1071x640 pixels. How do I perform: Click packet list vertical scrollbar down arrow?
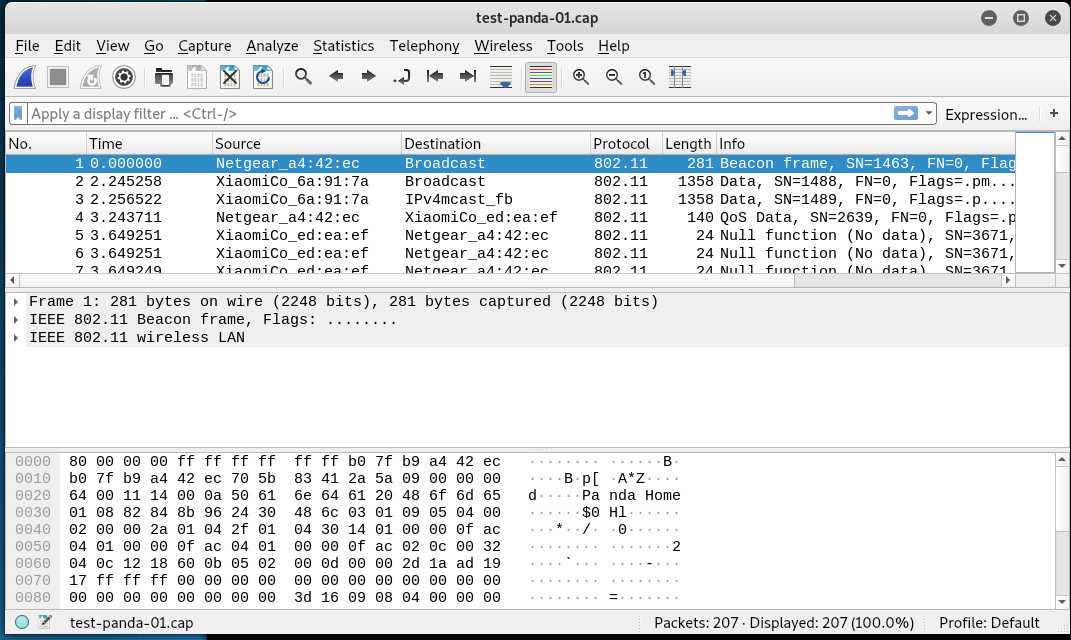(1061, 266)
